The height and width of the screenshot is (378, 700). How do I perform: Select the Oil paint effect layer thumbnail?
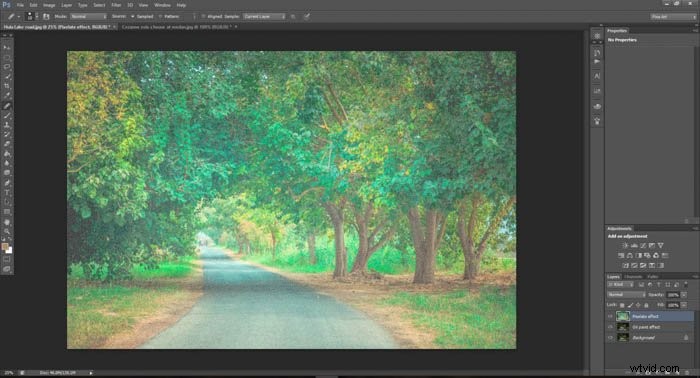622,327
